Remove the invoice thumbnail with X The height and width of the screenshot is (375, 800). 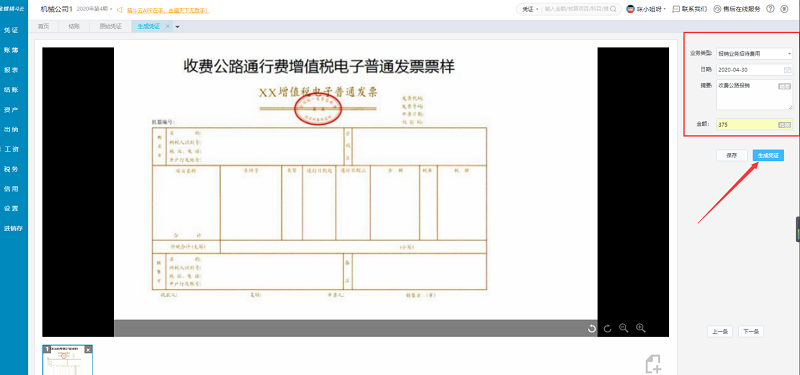[88, 349]
